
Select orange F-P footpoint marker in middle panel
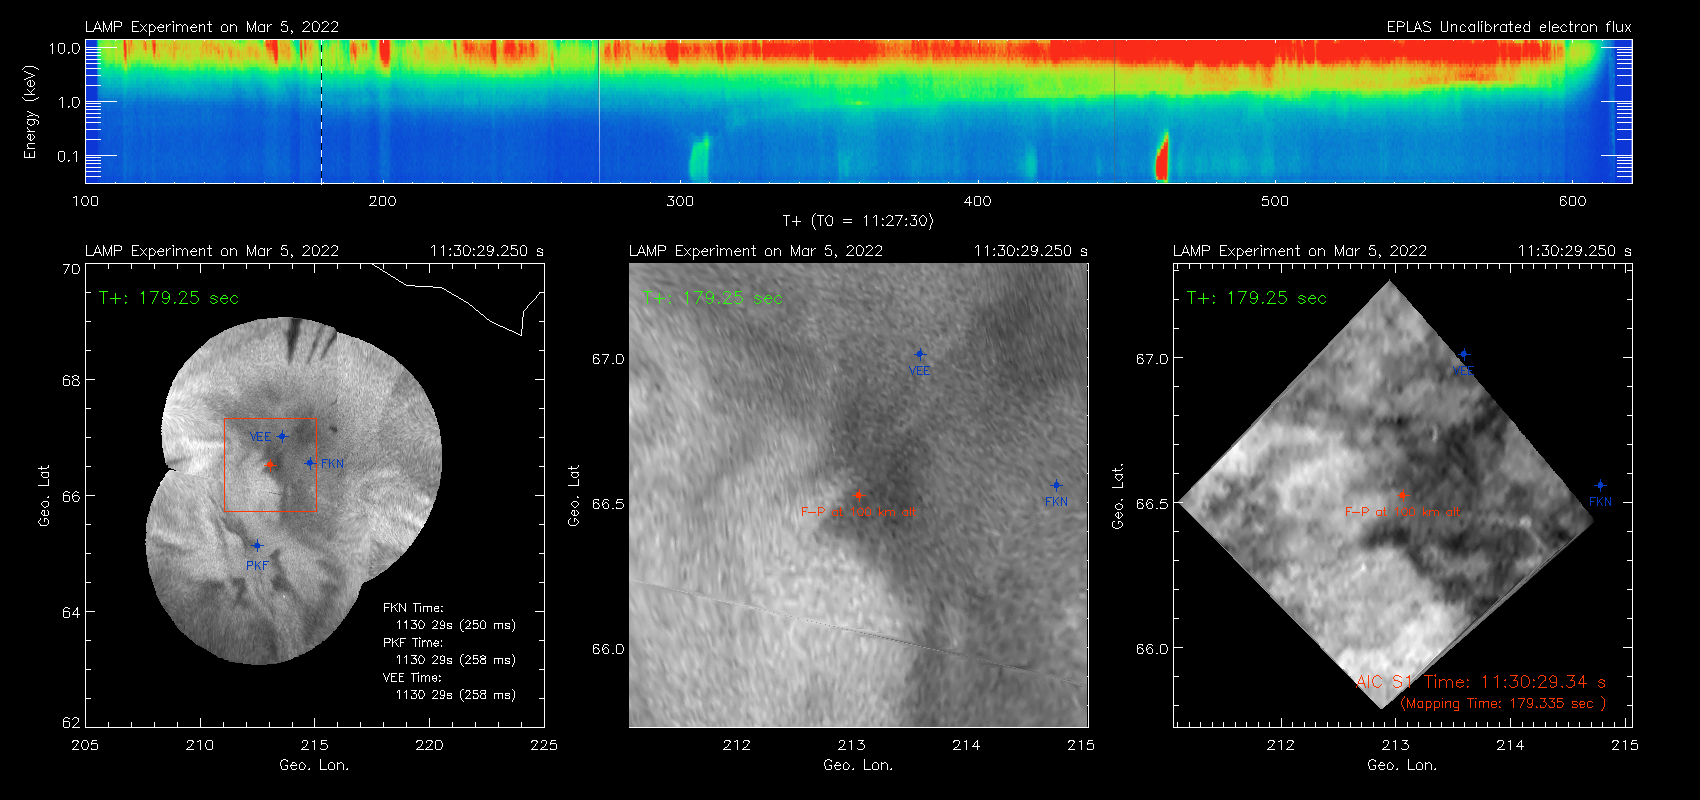(858, 496)
